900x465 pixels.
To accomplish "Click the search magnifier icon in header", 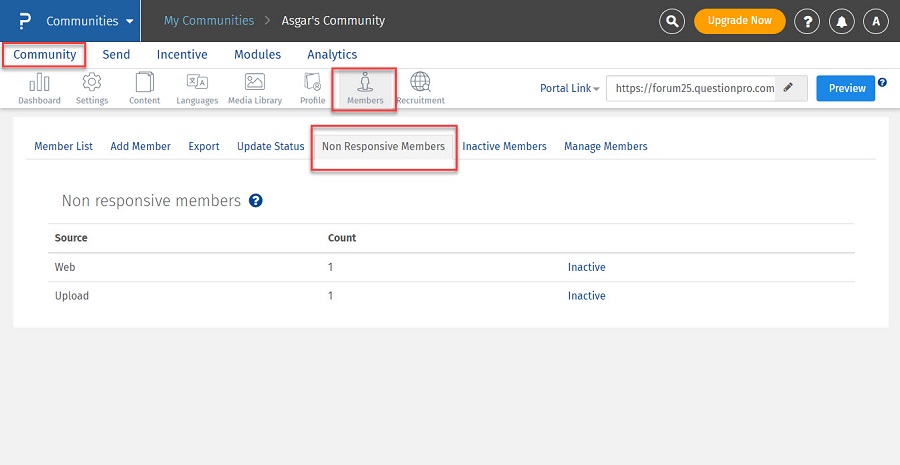I will coord(673,21).
